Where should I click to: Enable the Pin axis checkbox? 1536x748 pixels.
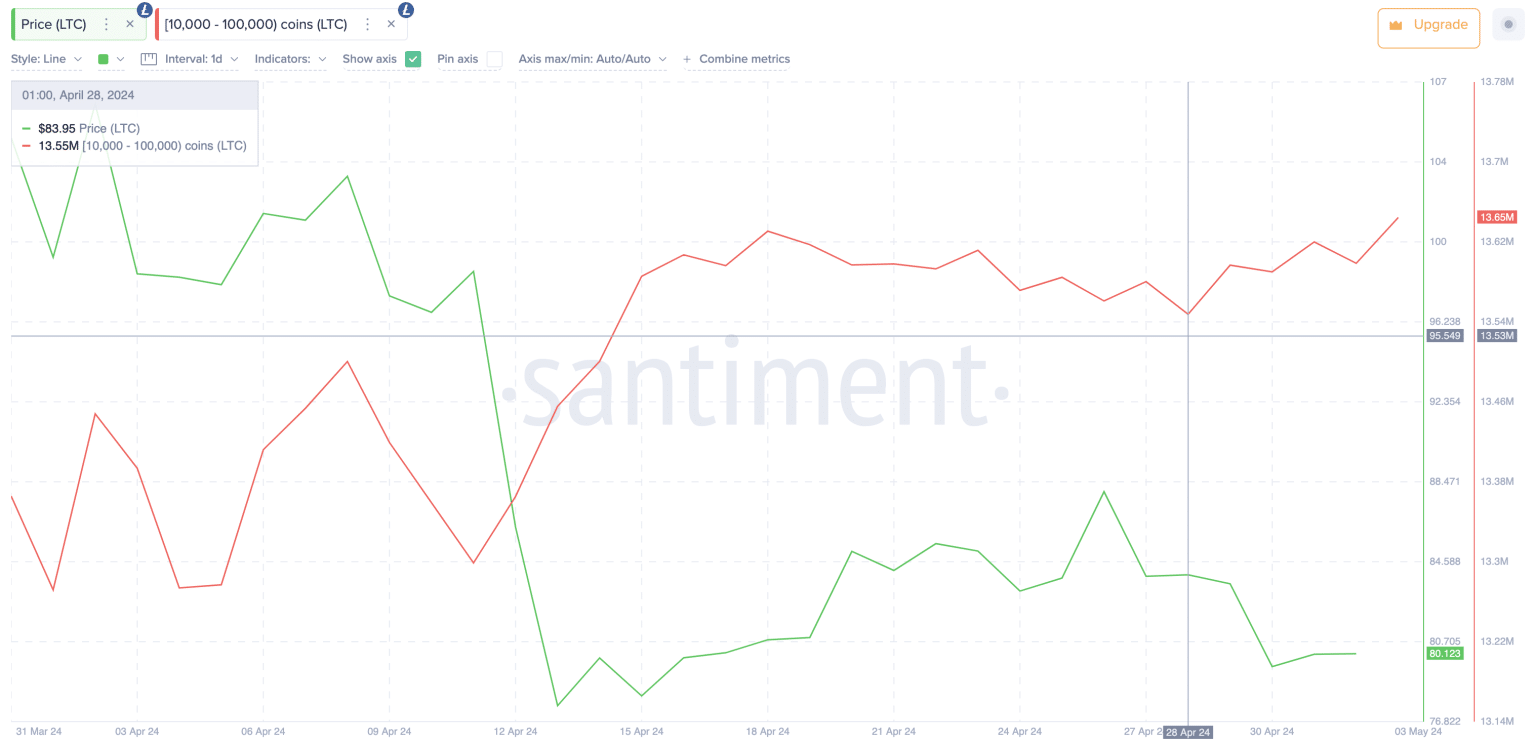(494, 59)
